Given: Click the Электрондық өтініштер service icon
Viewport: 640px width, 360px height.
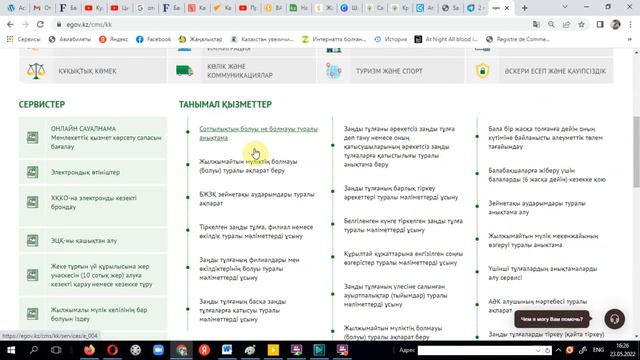Looking at the screenshot, I should click(x=33, y=172).
